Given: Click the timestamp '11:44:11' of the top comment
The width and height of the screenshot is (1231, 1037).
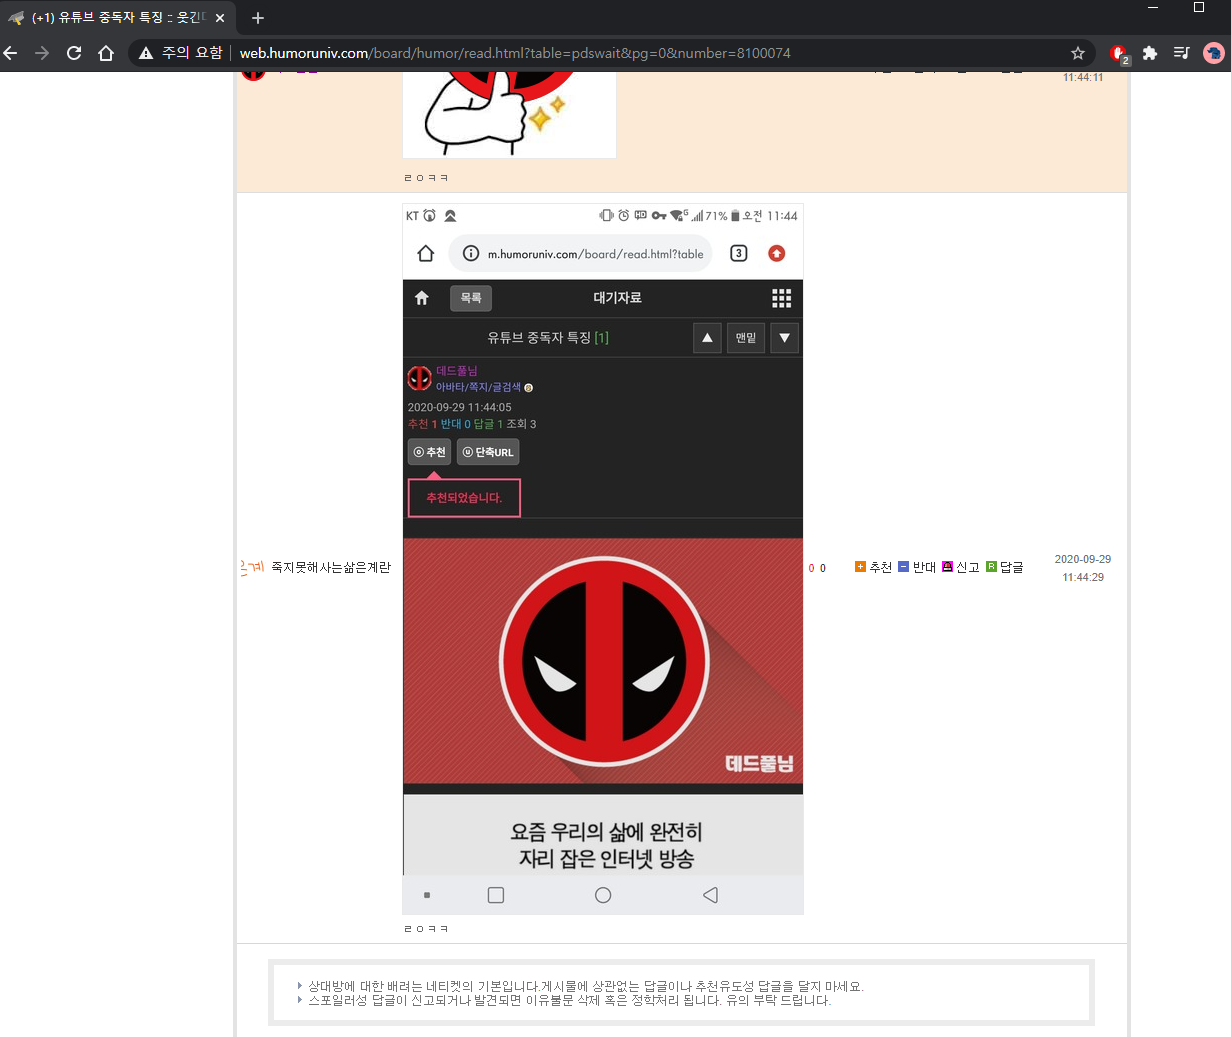Looking at the screenshot, I should coord(1083,77).
